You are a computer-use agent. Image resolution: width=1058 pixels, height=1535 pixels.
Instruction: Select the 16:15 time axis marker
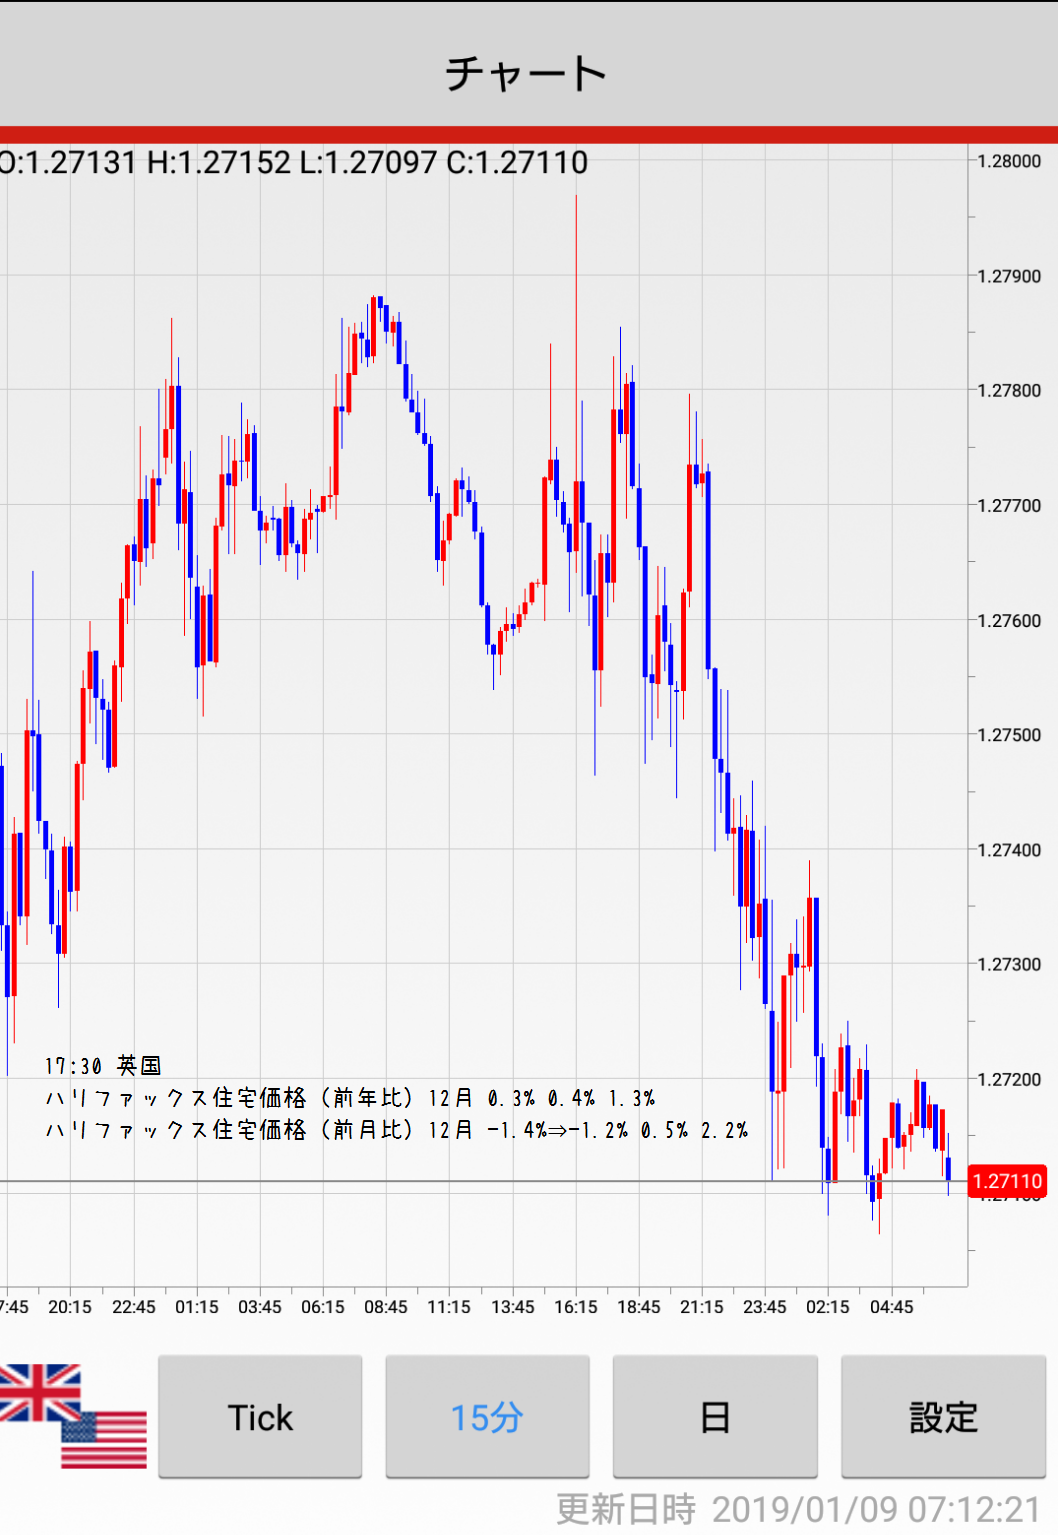575,1307
